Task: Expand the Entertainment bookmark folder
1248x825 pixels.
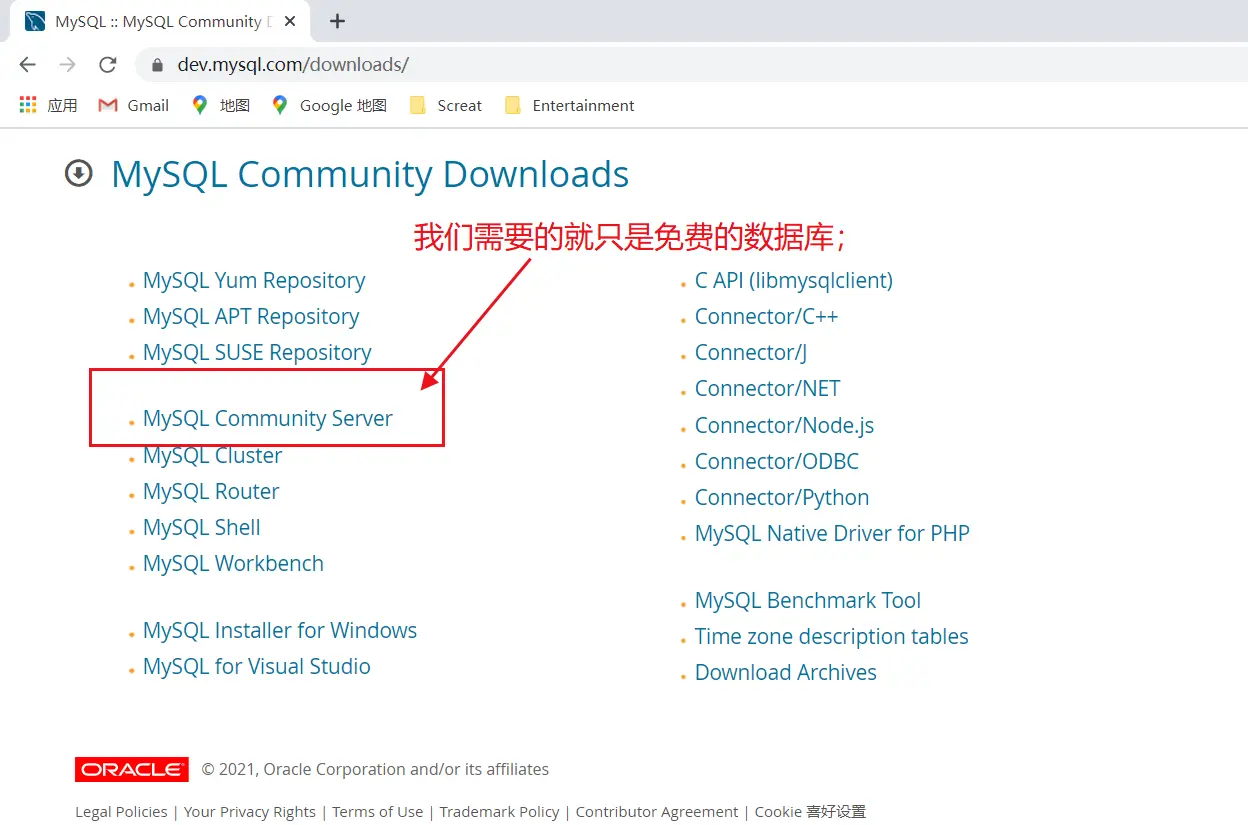Action: click(569, 105)
